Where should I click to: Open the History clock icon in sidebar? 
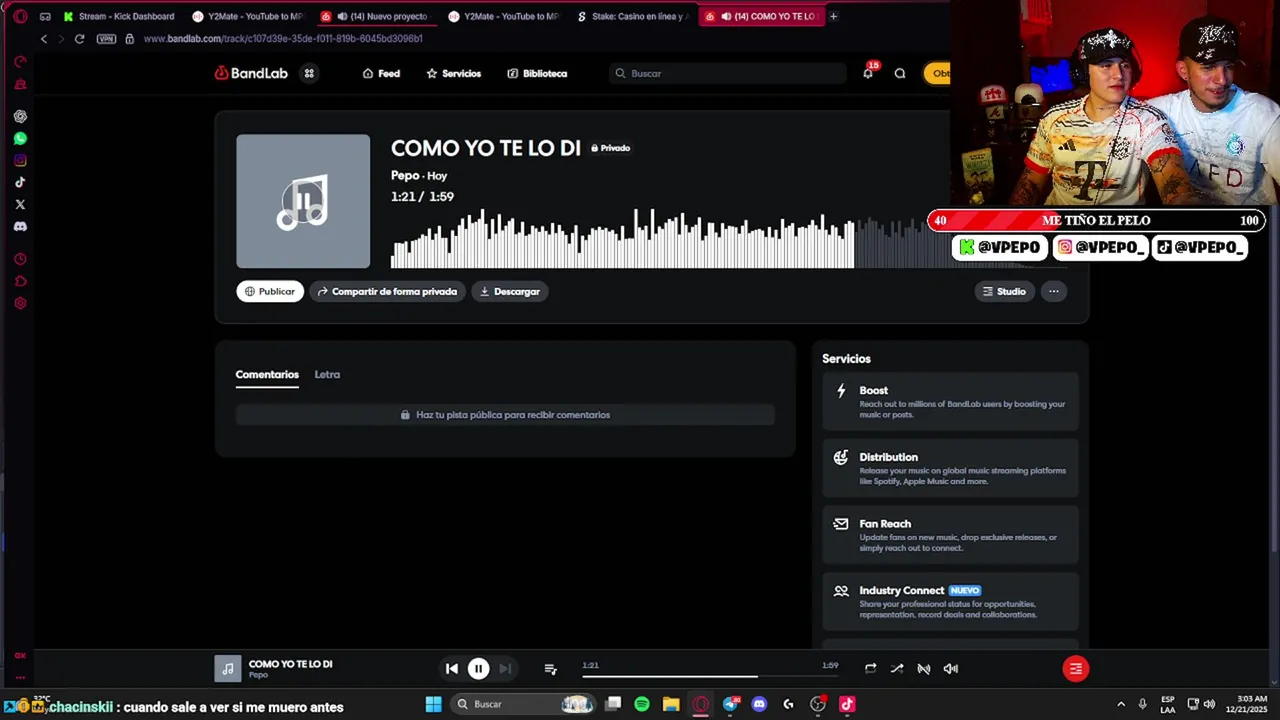click(20, 259)
